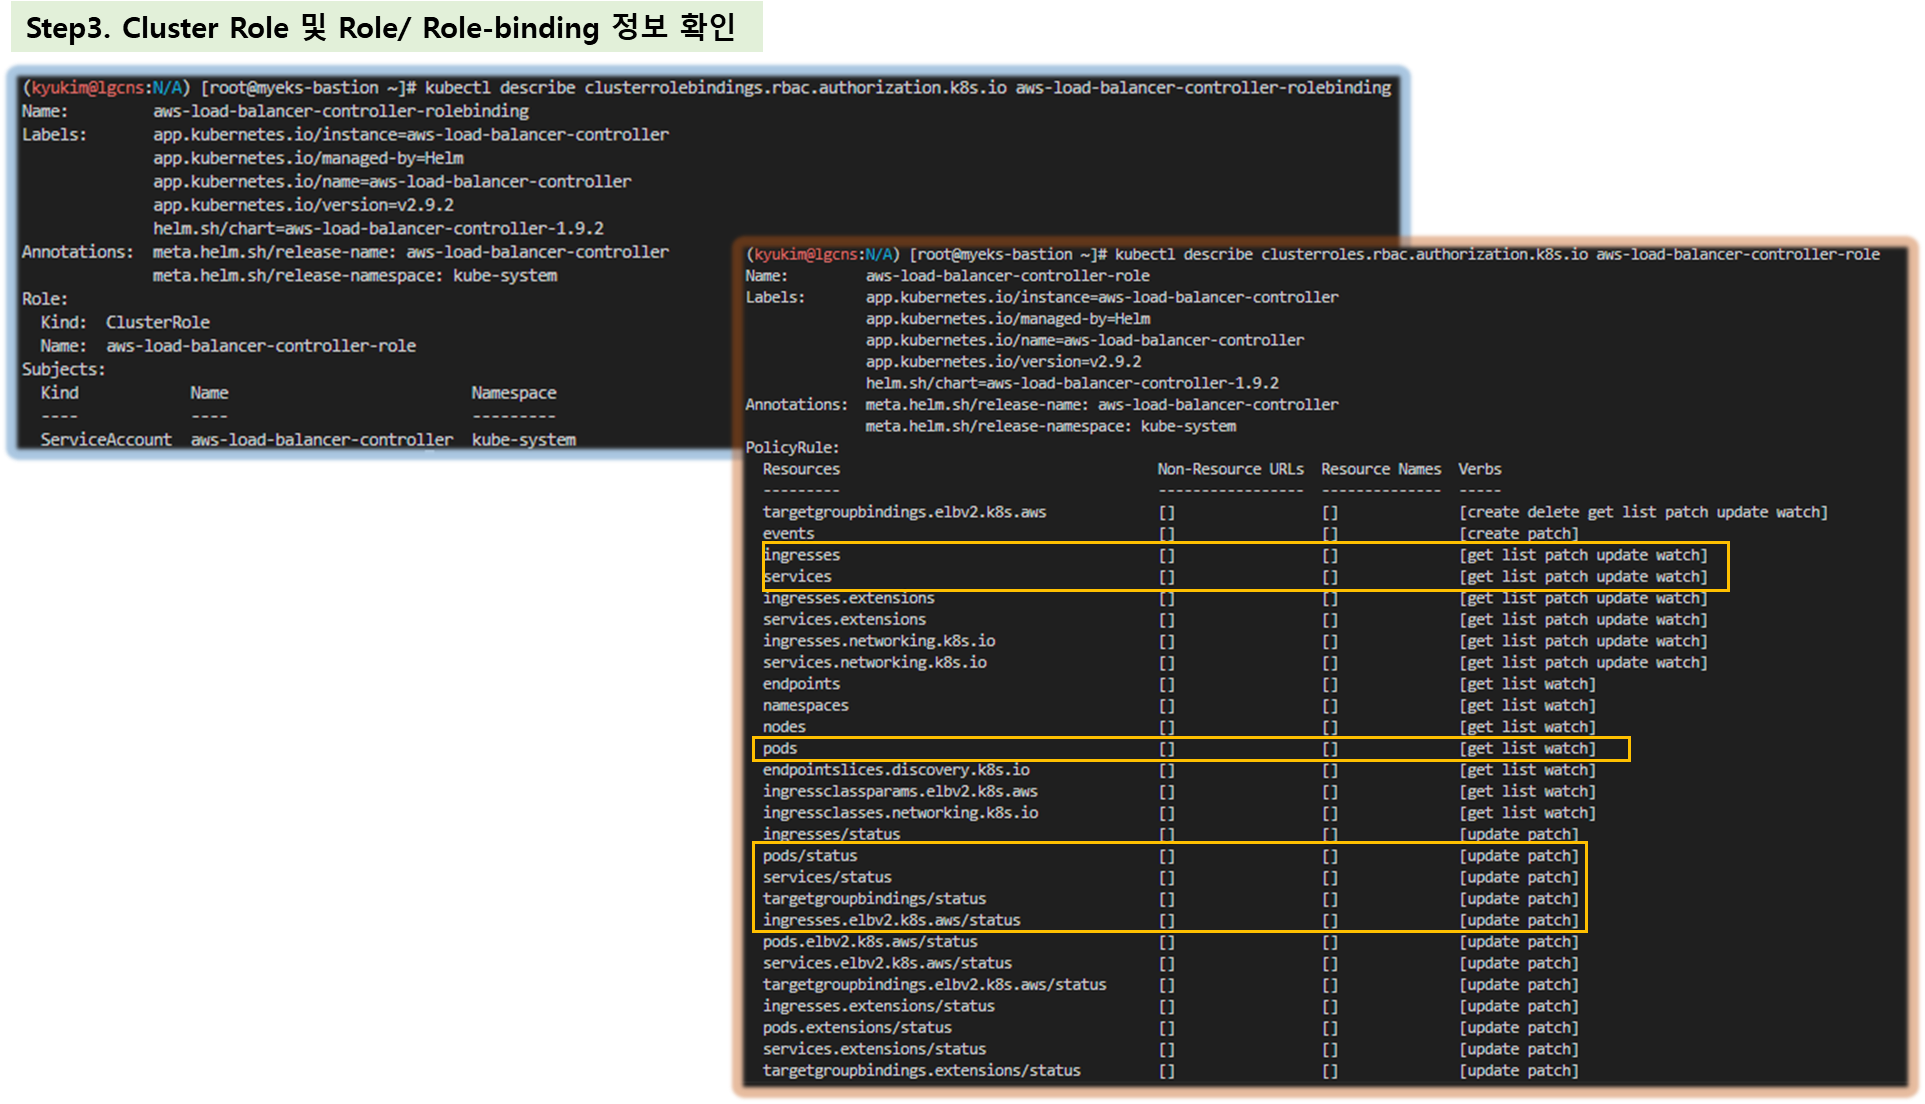Click the ServiceAccount subject kind entry
This screenshot has height=1104, width=1925.
(106, 439)
